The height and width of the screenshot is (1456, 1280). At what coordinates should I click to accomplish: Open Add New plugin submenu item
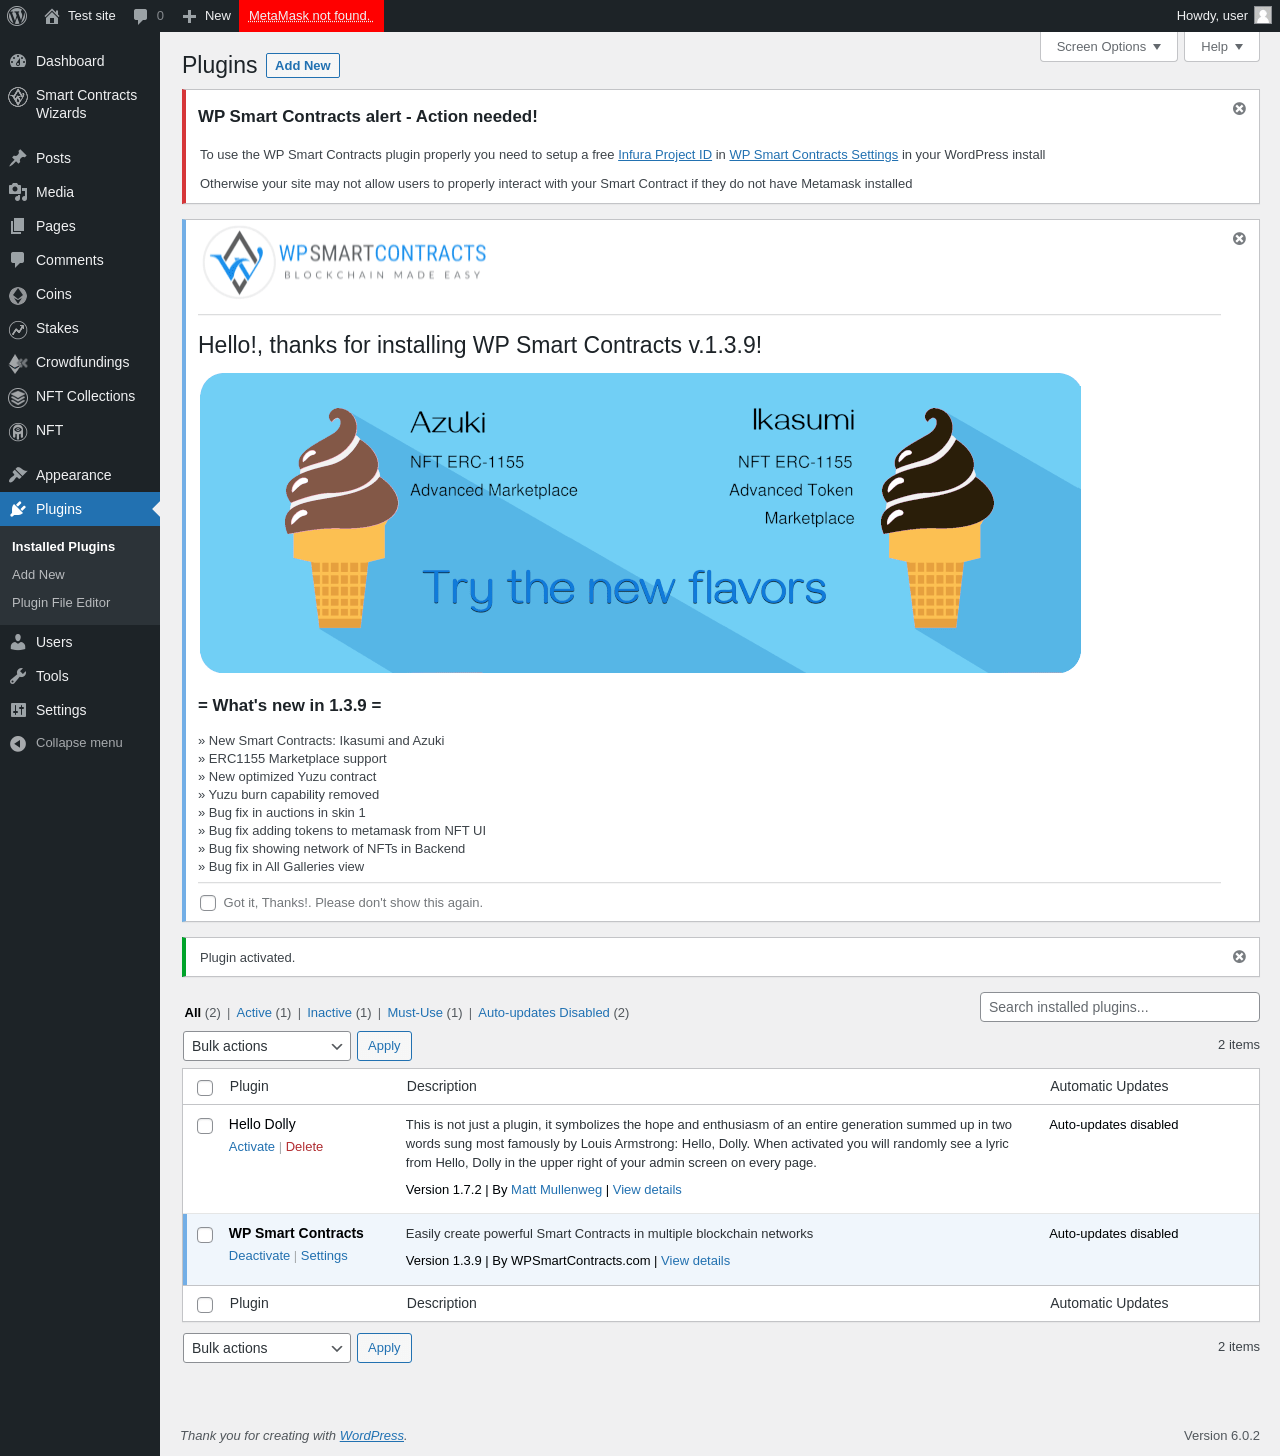38,575
